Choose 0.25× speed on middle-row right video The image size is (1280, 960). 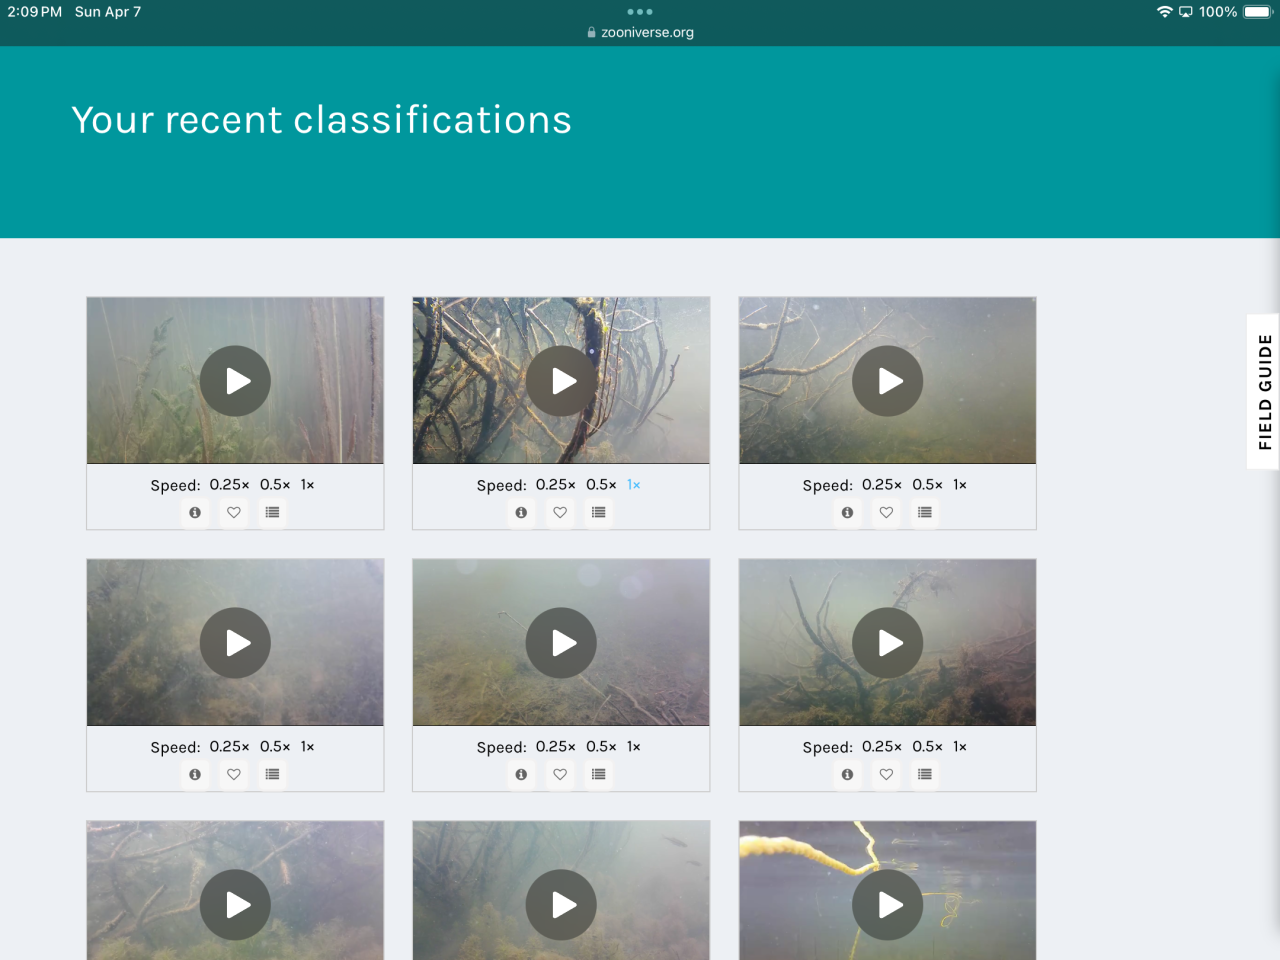click(x=881, y=747)
